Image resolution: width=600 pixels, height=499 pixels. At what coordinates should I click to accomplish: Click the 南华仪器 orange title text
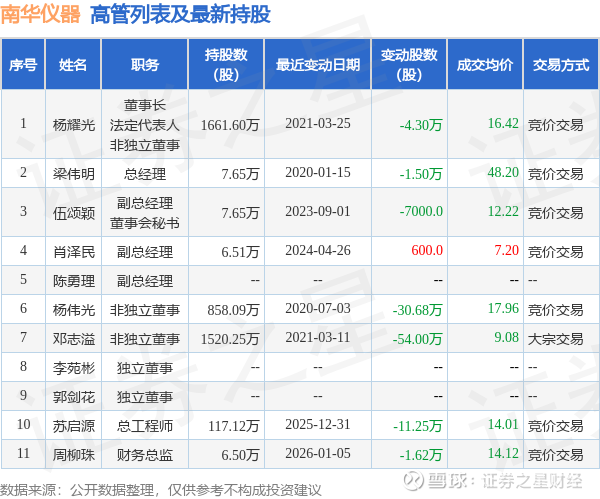click(40, 15)
